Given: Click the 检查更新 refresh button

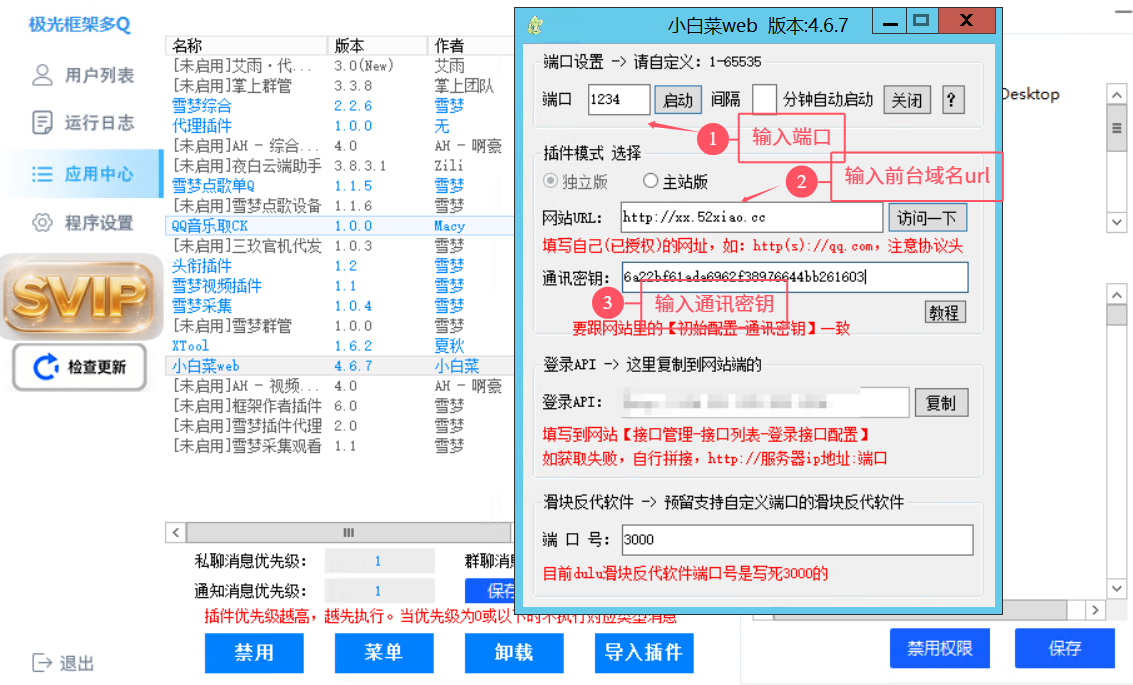Looking at the screenshot, I should click(80, 367).
